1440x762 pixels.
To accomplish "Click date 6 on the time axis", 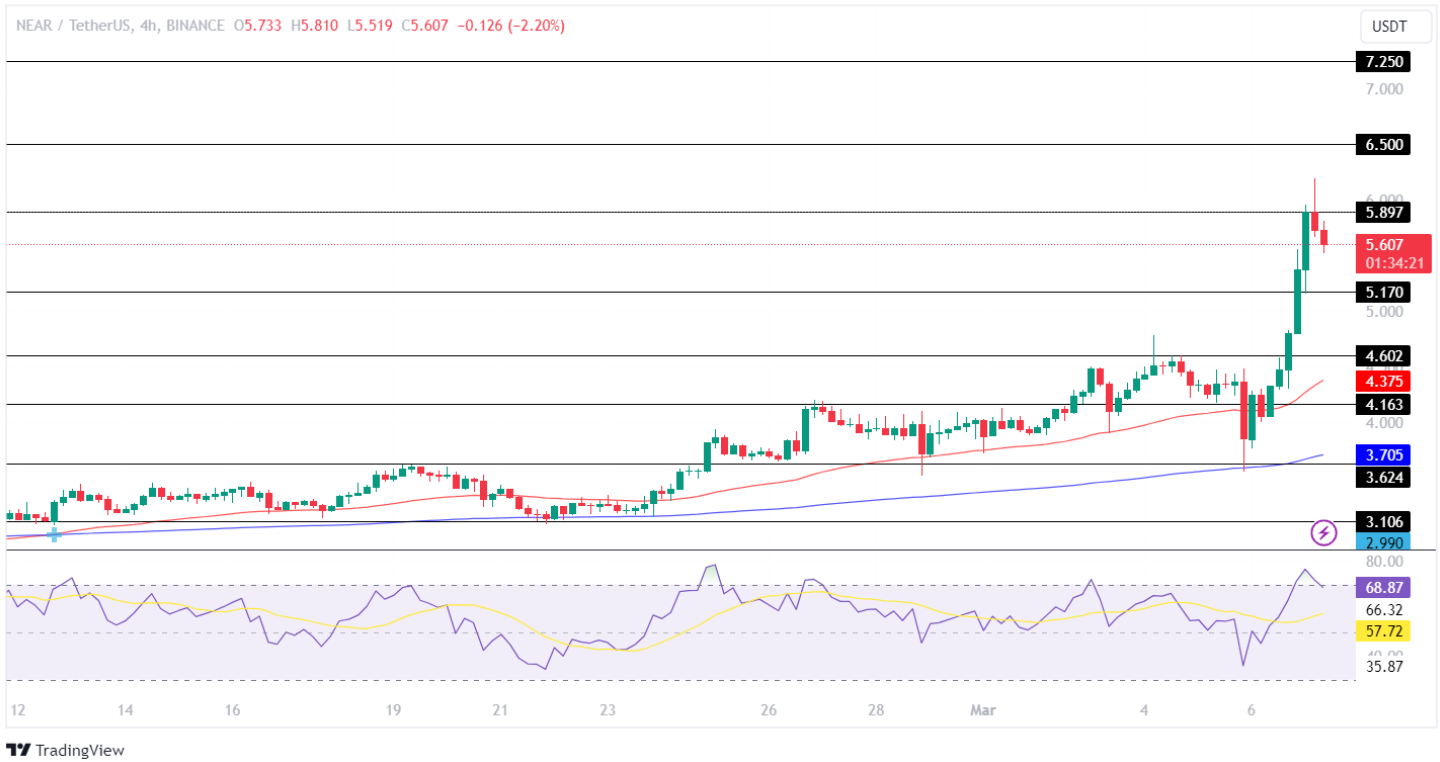I will pyautogui.click(x=1252, y=710).
